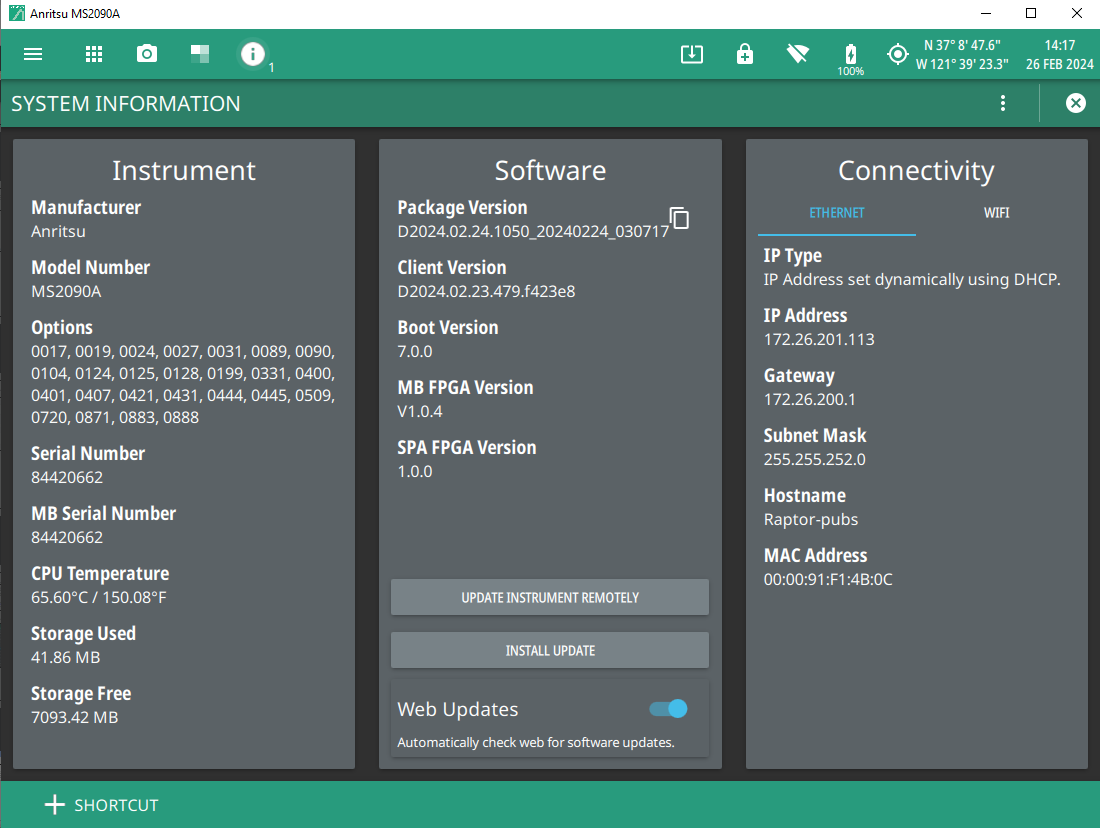Switch to the WIFI tab
Viewport: 1100px width, 828px height.
(996, 213)
